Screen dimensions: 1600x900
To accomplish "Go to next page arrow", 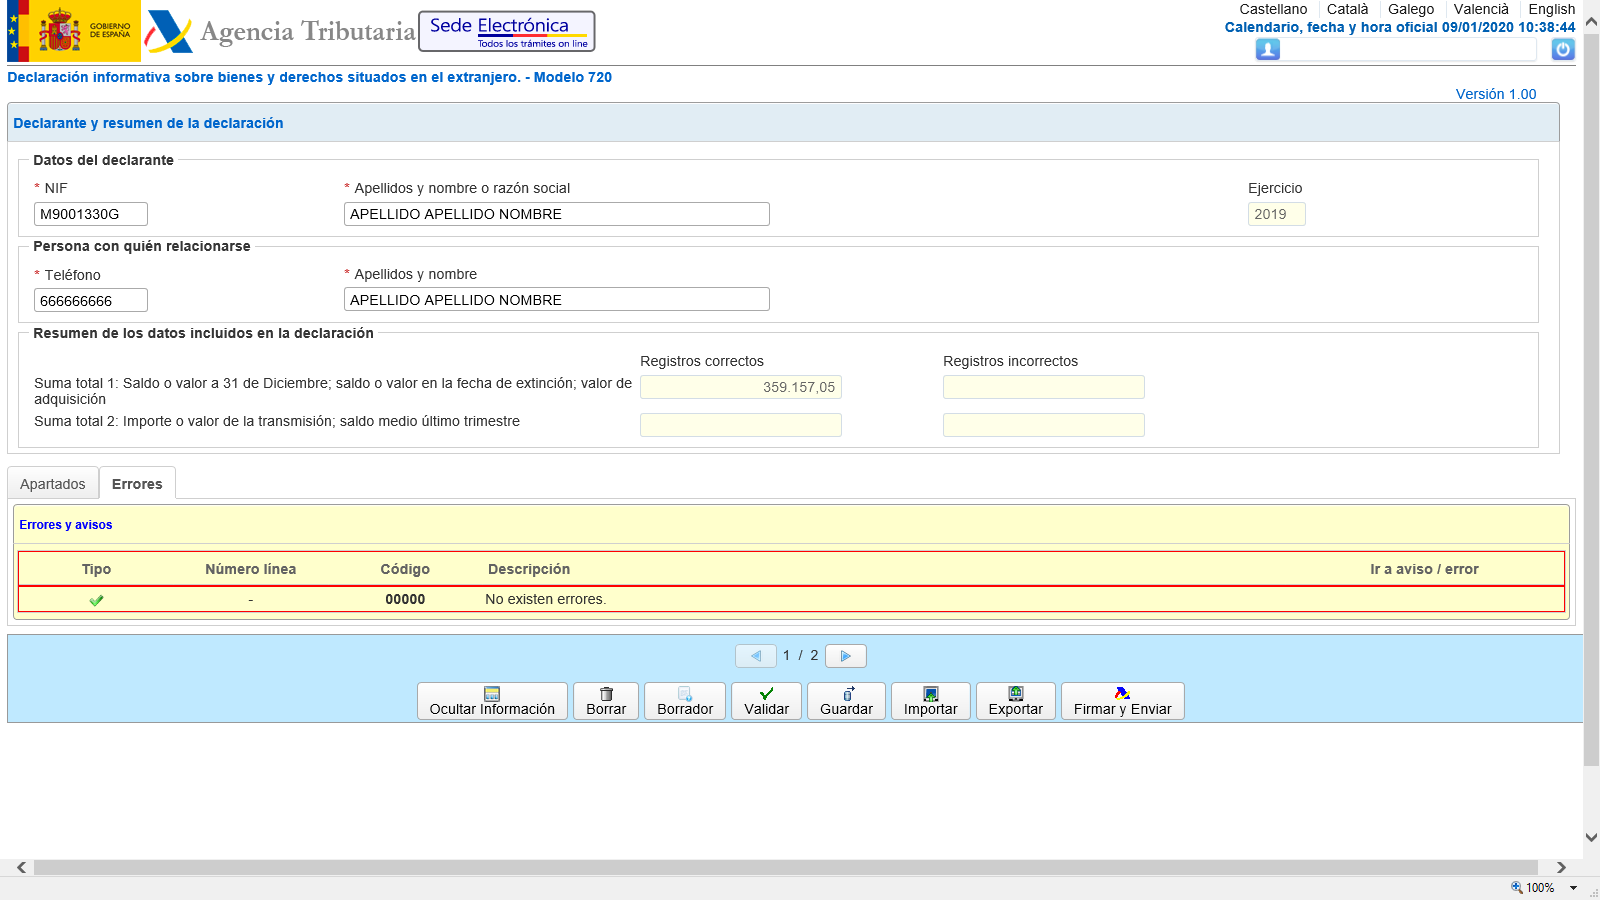I will tap(846, 656).
